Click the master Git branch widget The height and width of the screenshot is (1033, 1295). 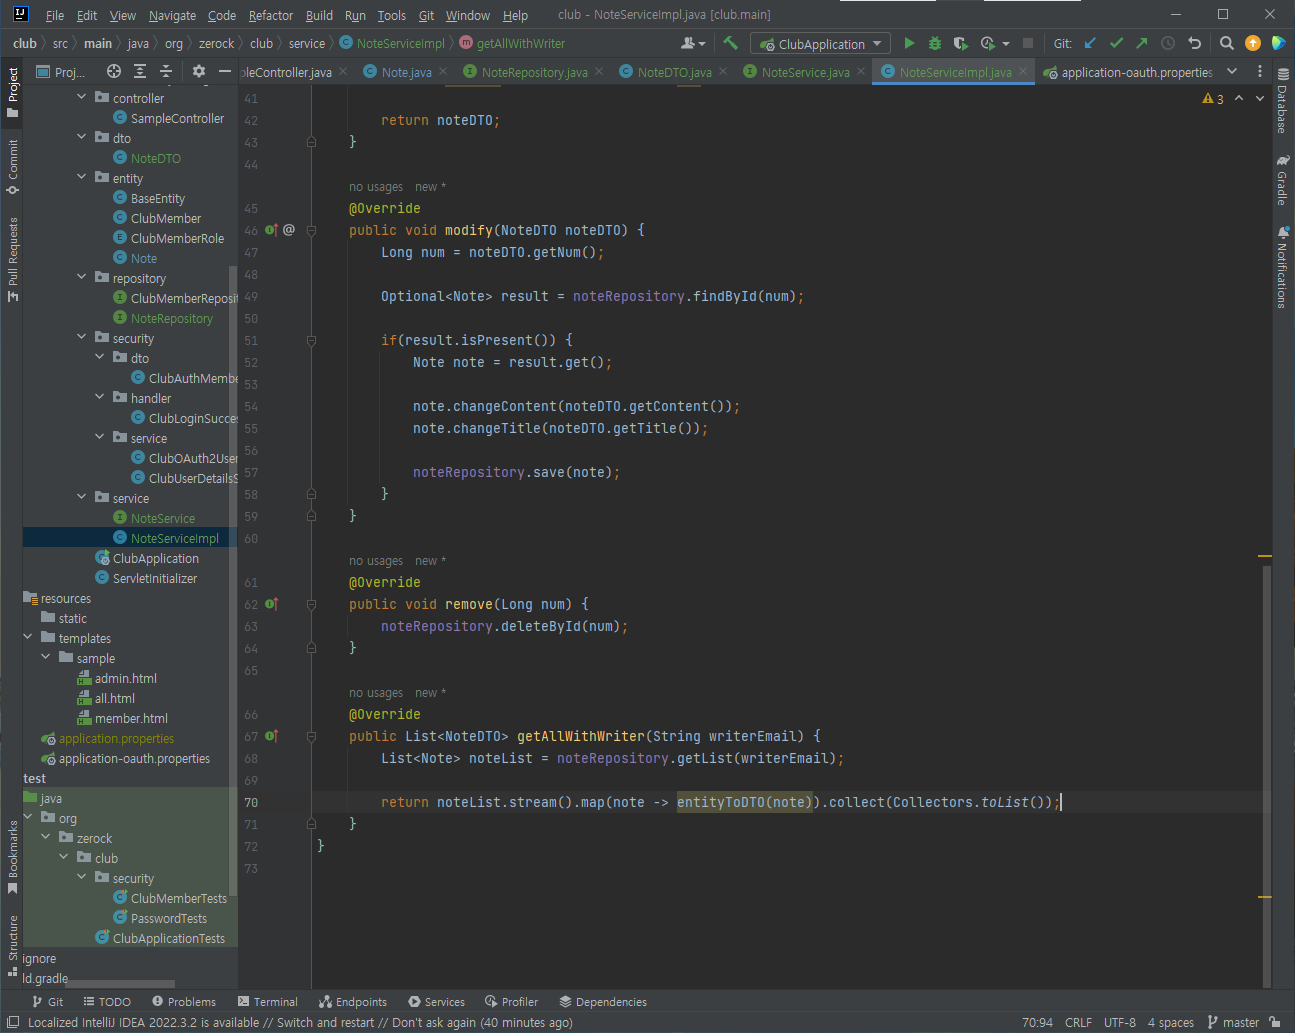click(x=1233, y=1022)
